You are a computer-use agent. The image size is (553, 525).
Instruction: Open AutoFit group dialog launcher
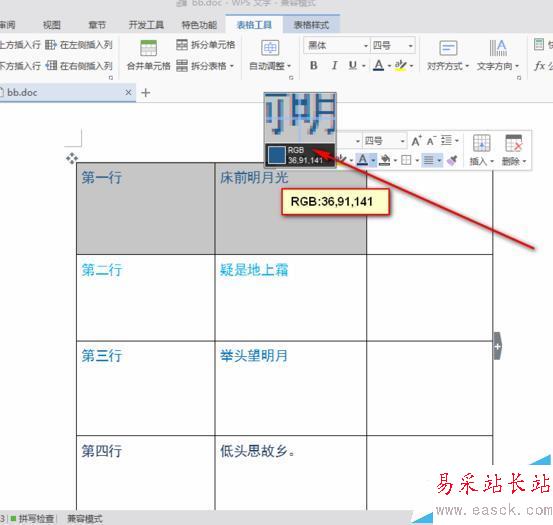pos(291,78)
